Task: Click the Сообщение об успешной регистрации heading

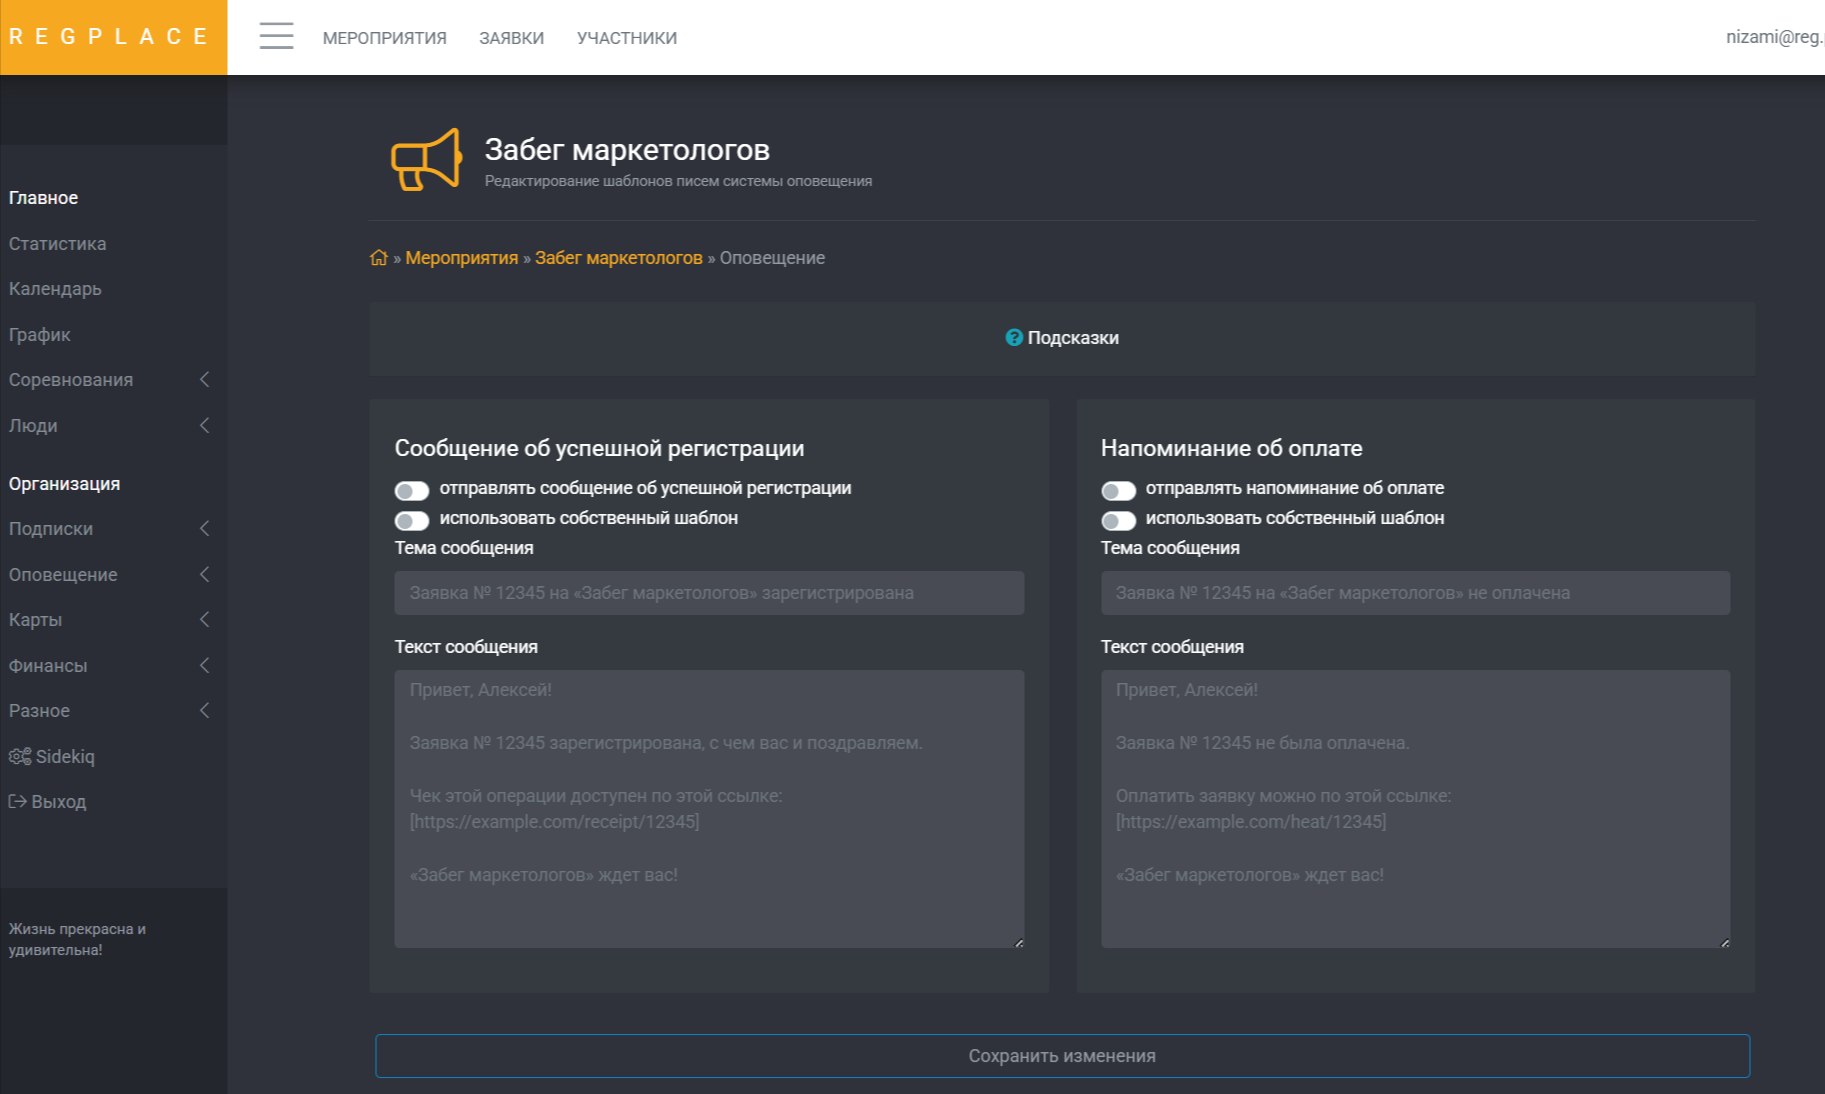Action: [x=599, y=448]
